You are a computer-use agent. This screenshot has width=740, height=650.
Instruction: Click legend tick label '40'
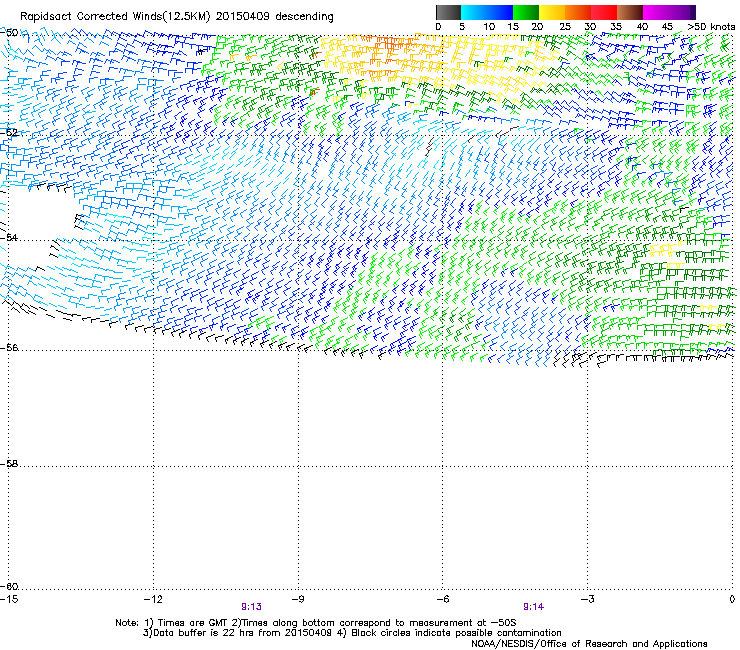pyautogui.click(x=642, y=27)
